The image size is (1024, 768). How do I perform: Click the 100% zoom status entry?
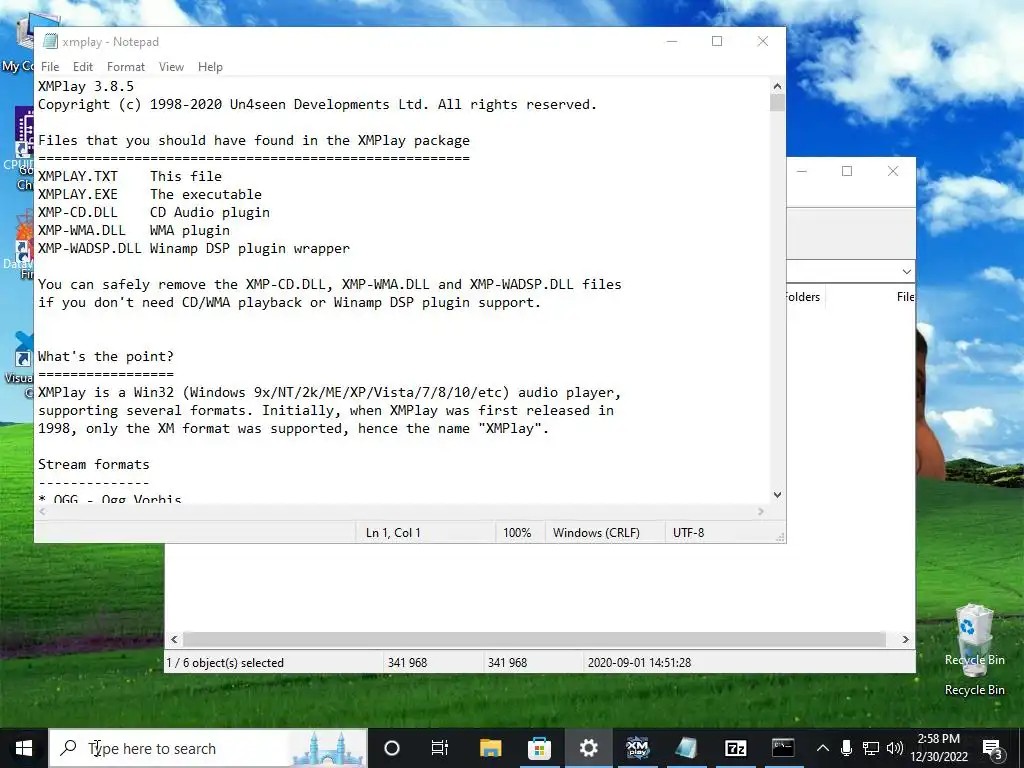point(517,533)
